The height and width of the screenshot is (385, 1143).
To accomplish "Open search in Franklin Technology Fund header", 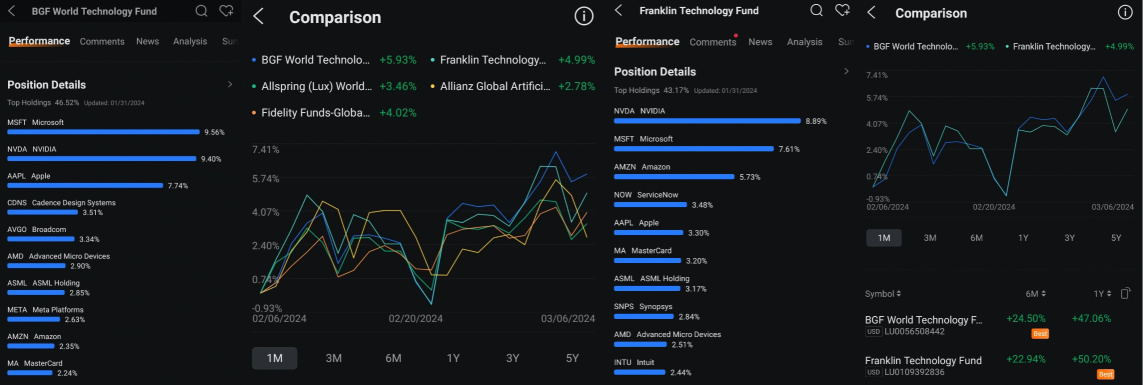I will 817,10.
